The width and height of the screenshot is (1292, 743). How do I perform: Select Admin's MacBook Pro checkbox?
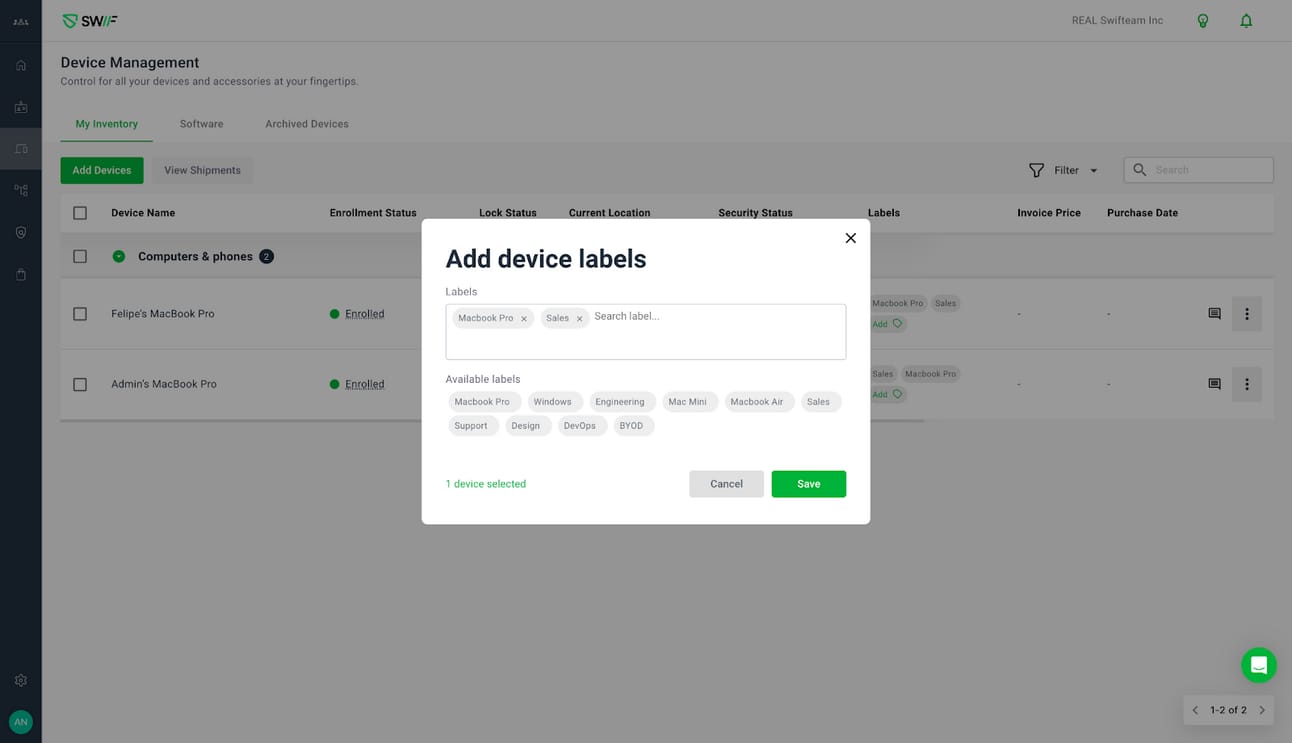80,384
